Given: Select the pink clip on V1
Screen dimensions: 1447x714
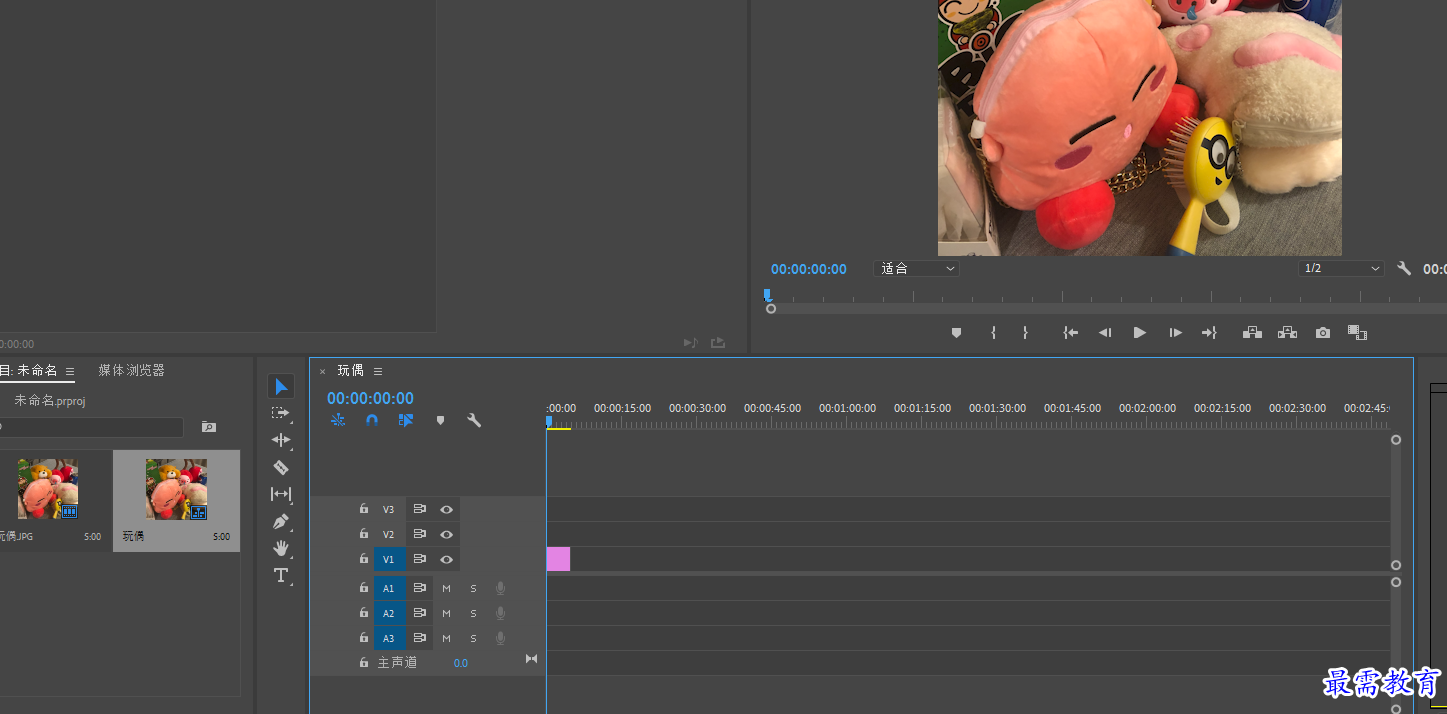Looking at the screenshot, I should click(558, 559).
